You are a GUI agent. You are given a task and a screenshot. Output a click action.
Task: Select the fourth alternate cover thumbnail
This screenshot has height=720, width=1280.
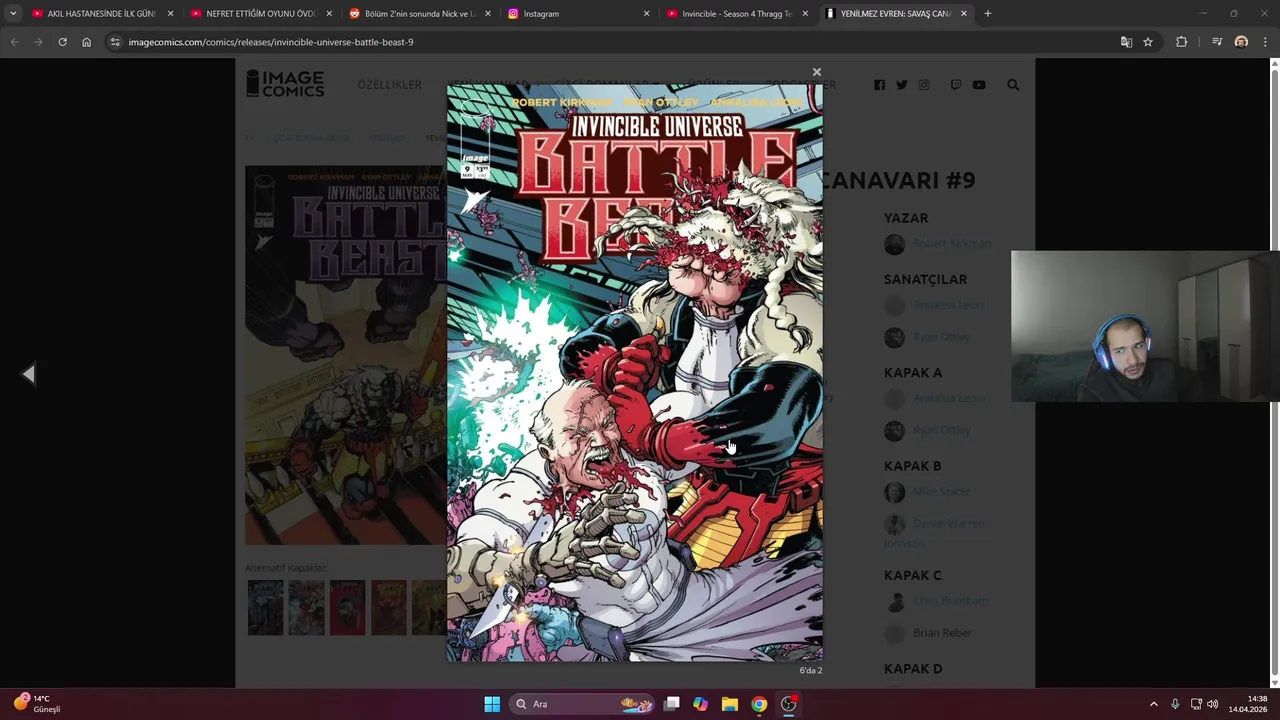[388, 608]
